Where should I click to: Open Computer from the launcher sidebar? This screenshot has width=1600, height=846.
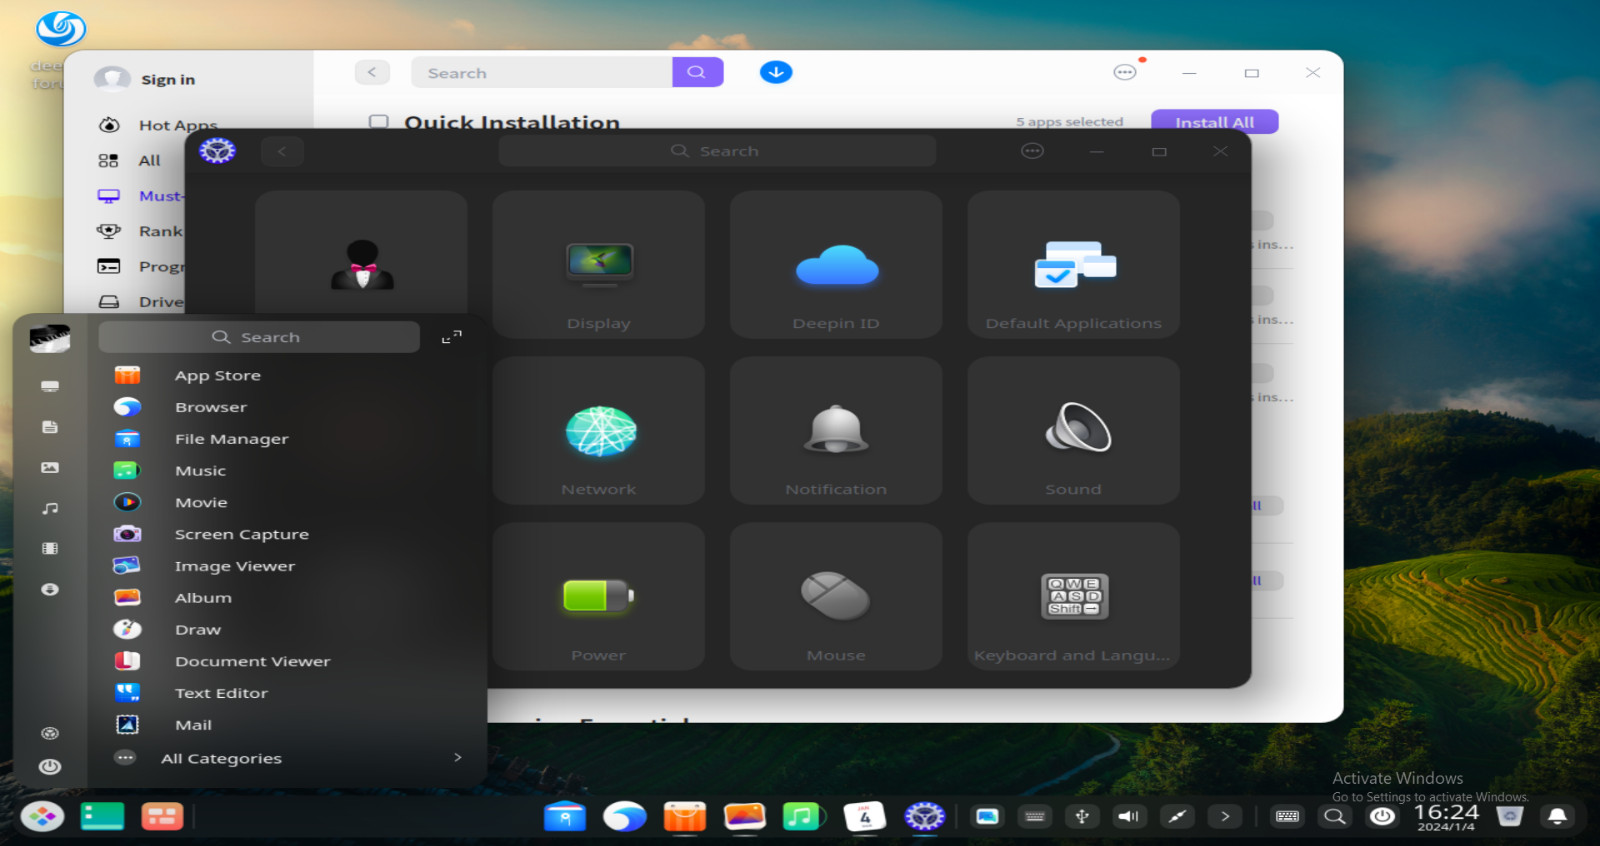click(x=50, y=386)
